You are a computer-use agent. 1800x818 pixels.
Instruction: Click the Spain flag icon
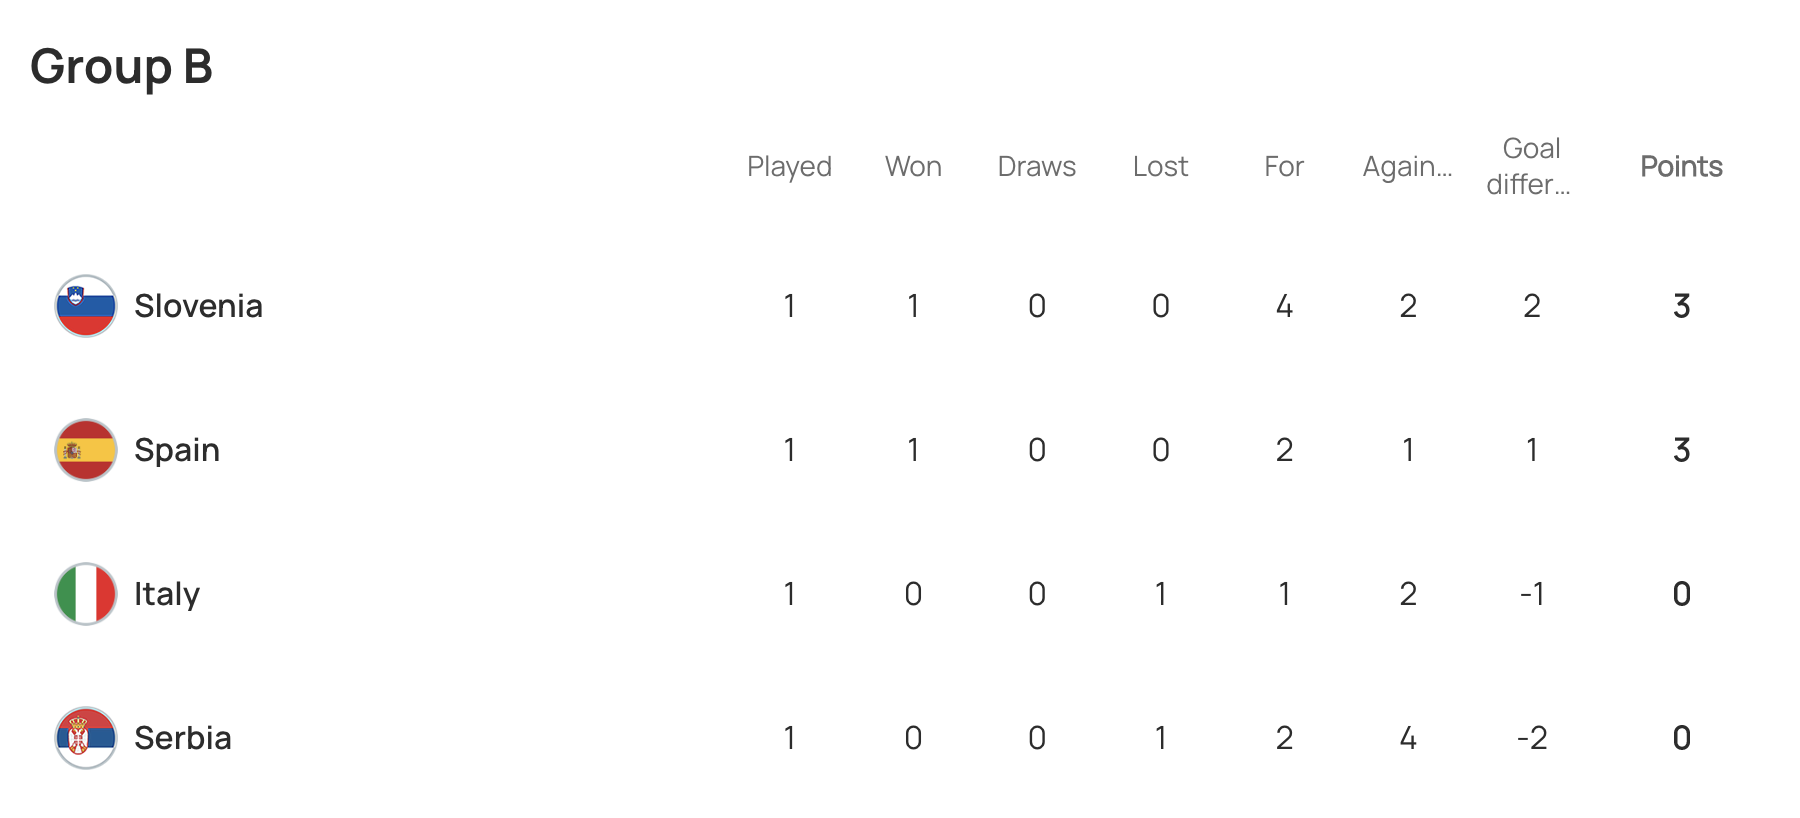86,450
